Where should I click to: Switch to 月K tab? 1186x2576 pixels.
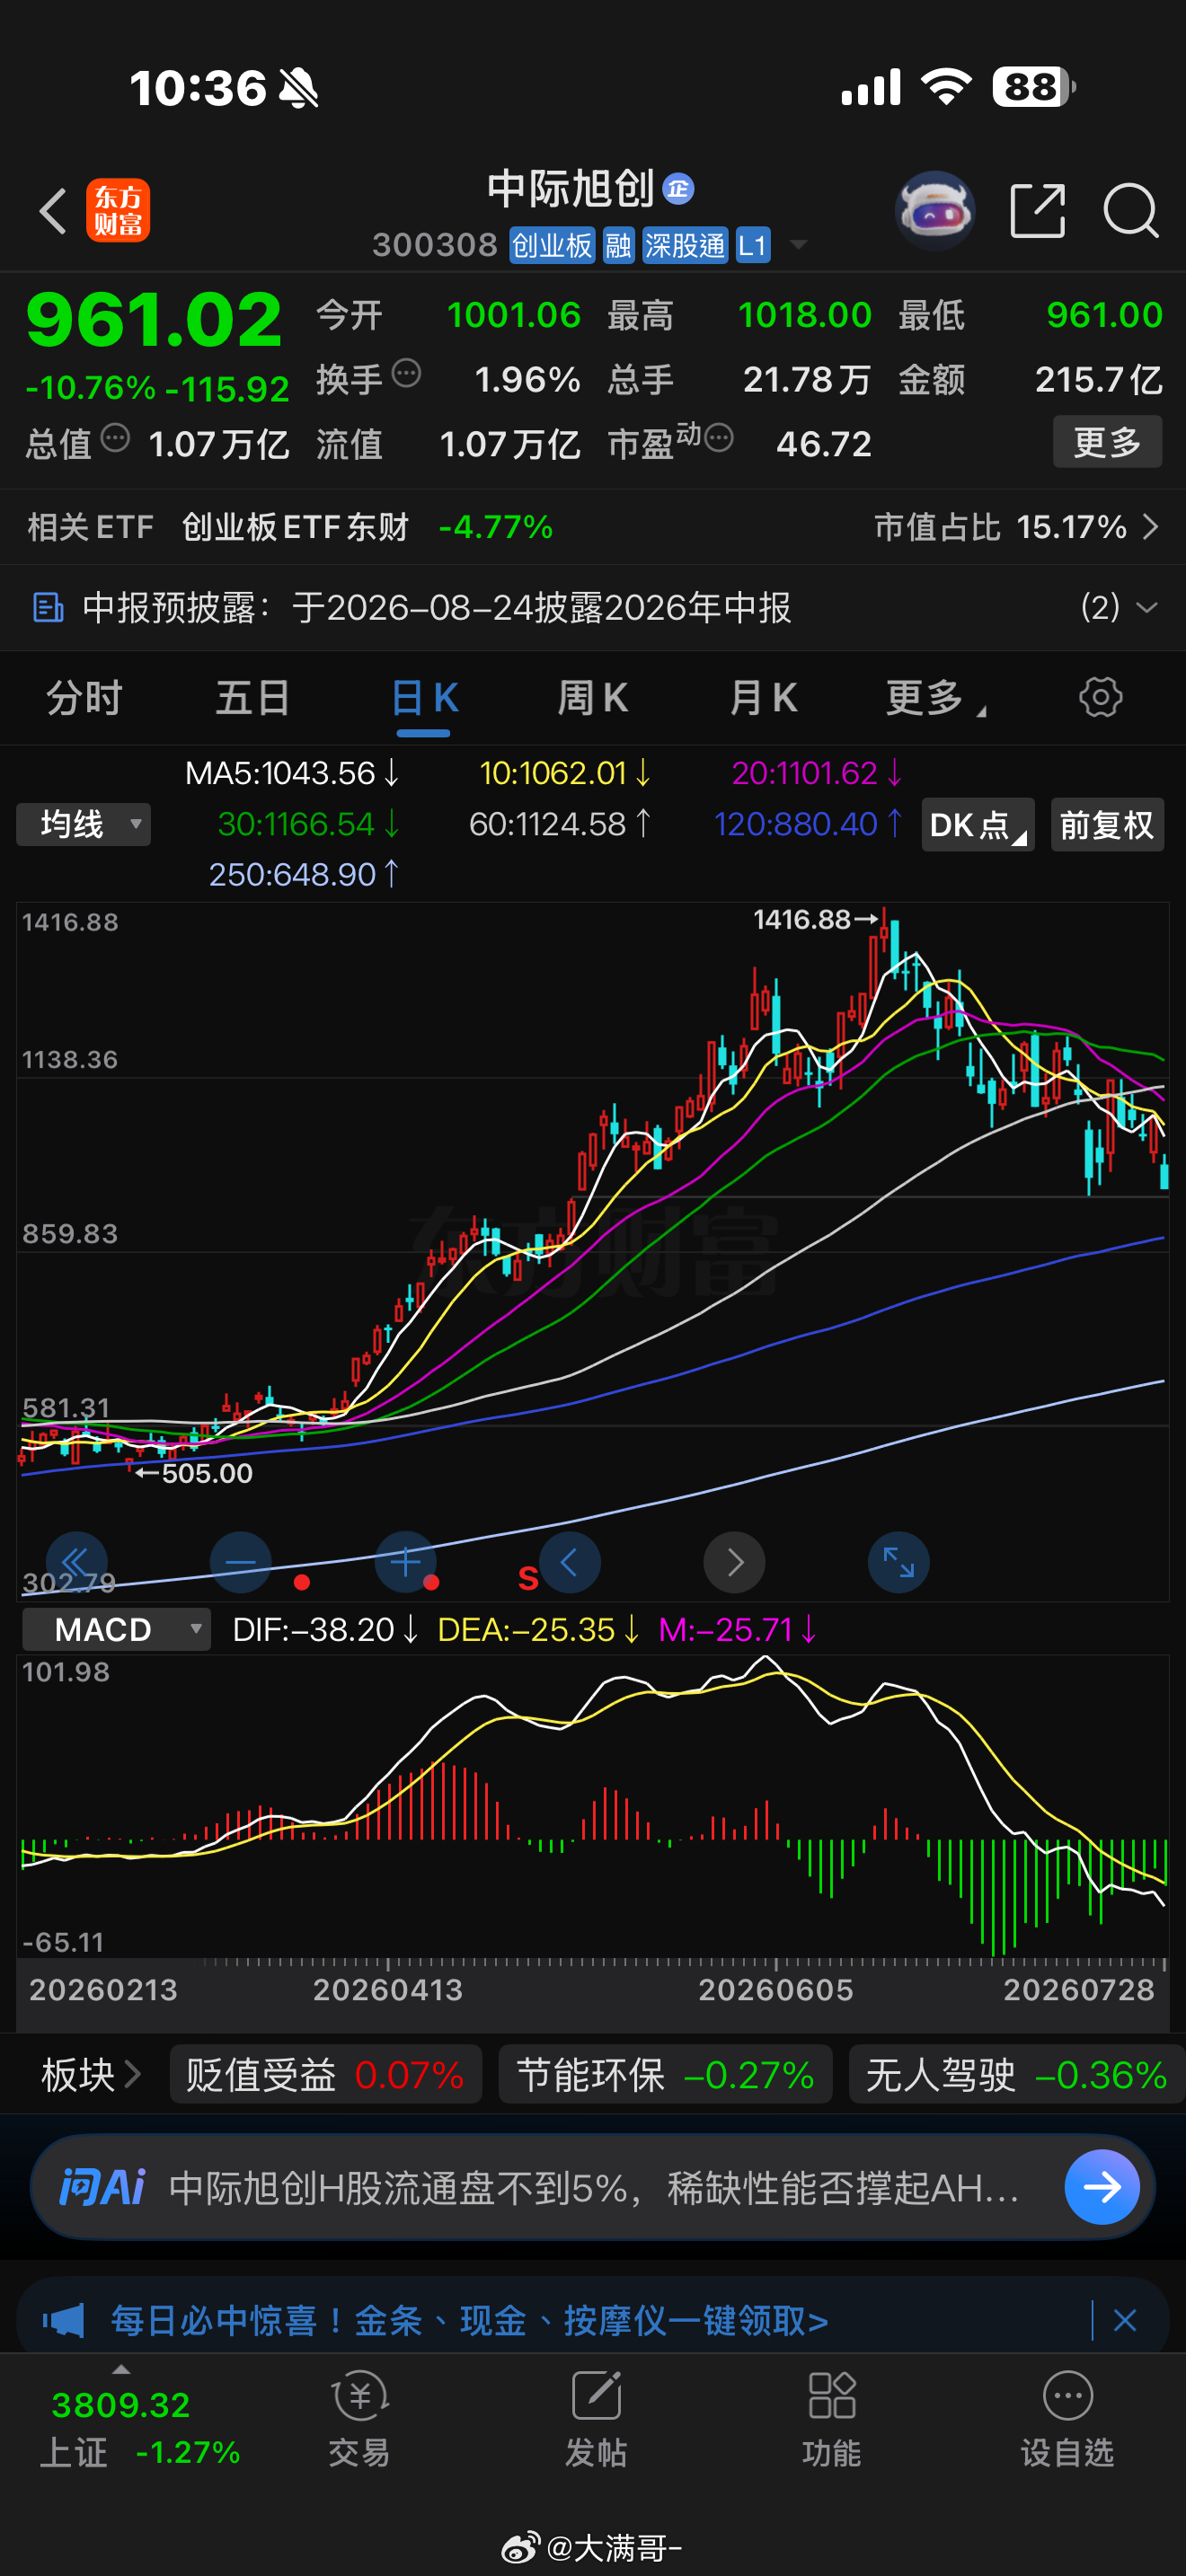click(763, 697)
